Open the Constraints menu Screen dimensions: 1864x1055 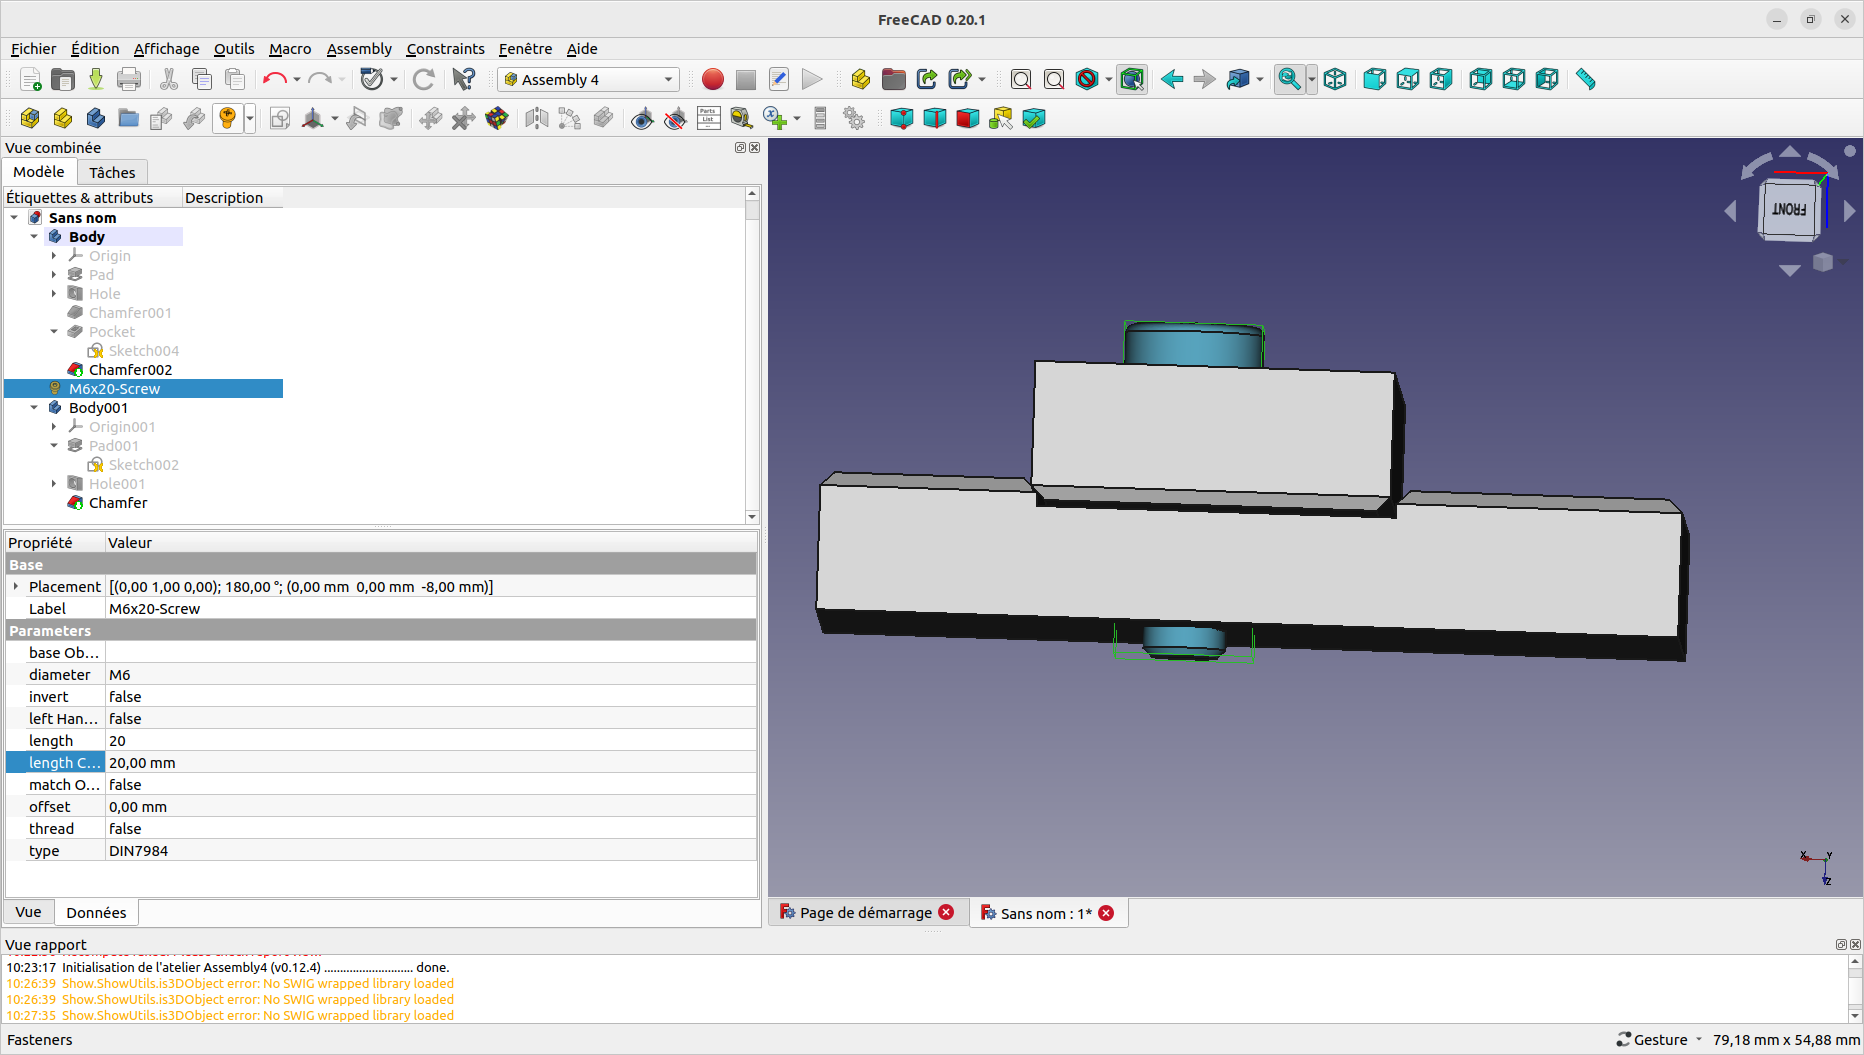(445, 49)
